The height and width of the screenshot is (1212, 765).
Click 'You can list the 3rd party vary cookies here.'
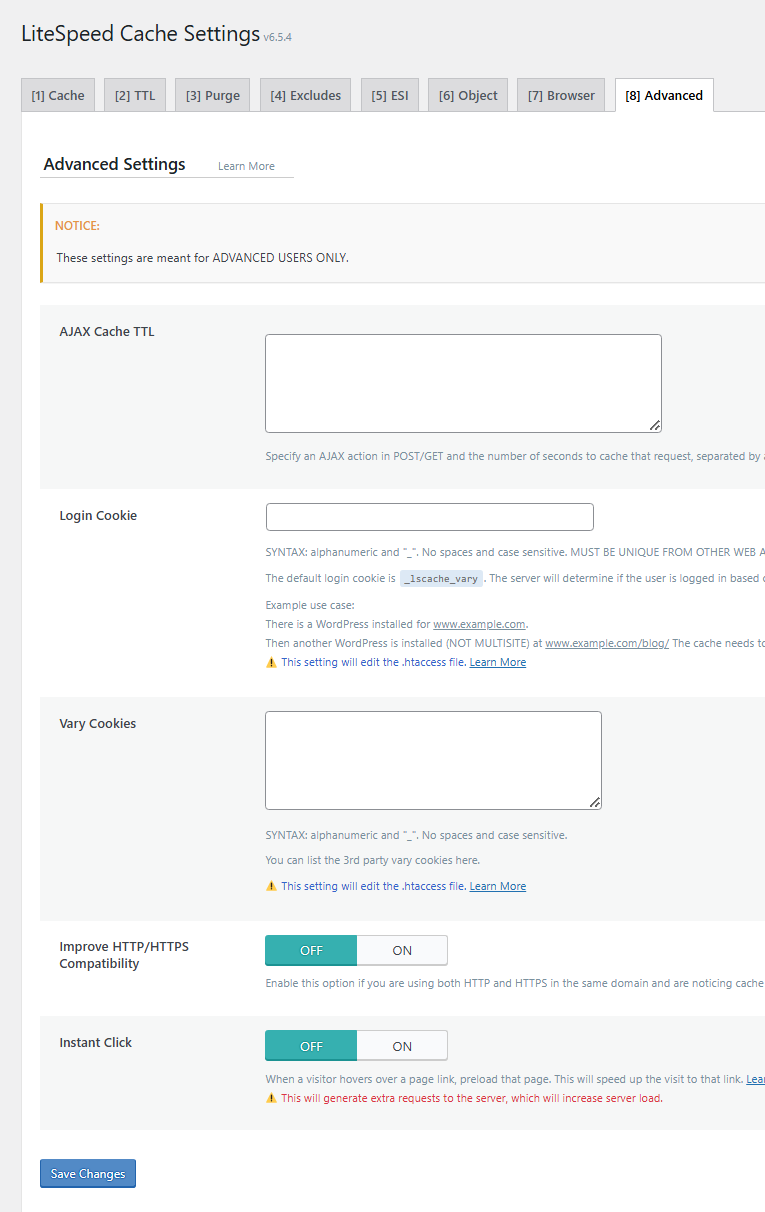coord(373,860)
